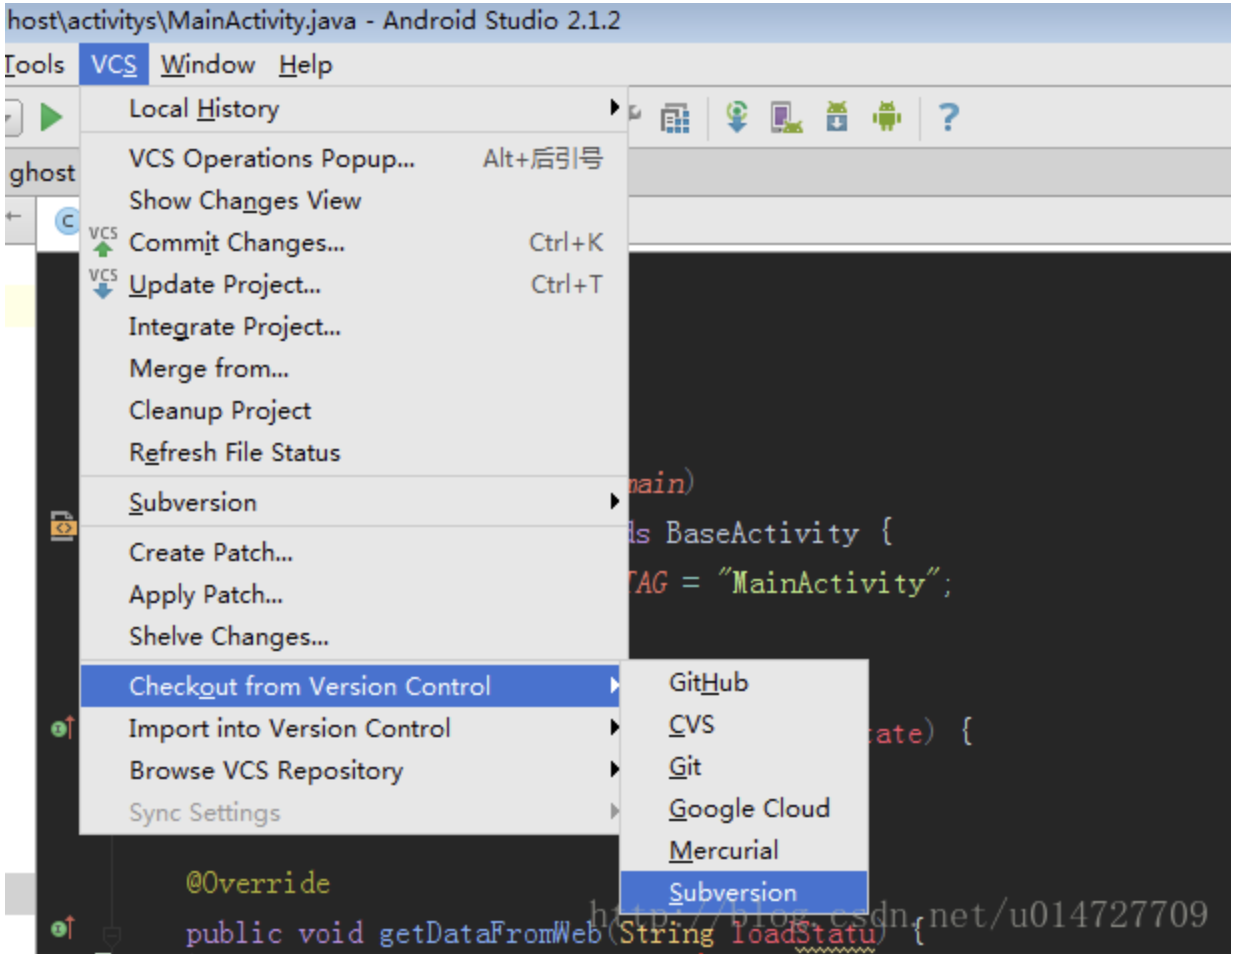
Task: Click the green Run button in toolbar
Action: point(51,117)
